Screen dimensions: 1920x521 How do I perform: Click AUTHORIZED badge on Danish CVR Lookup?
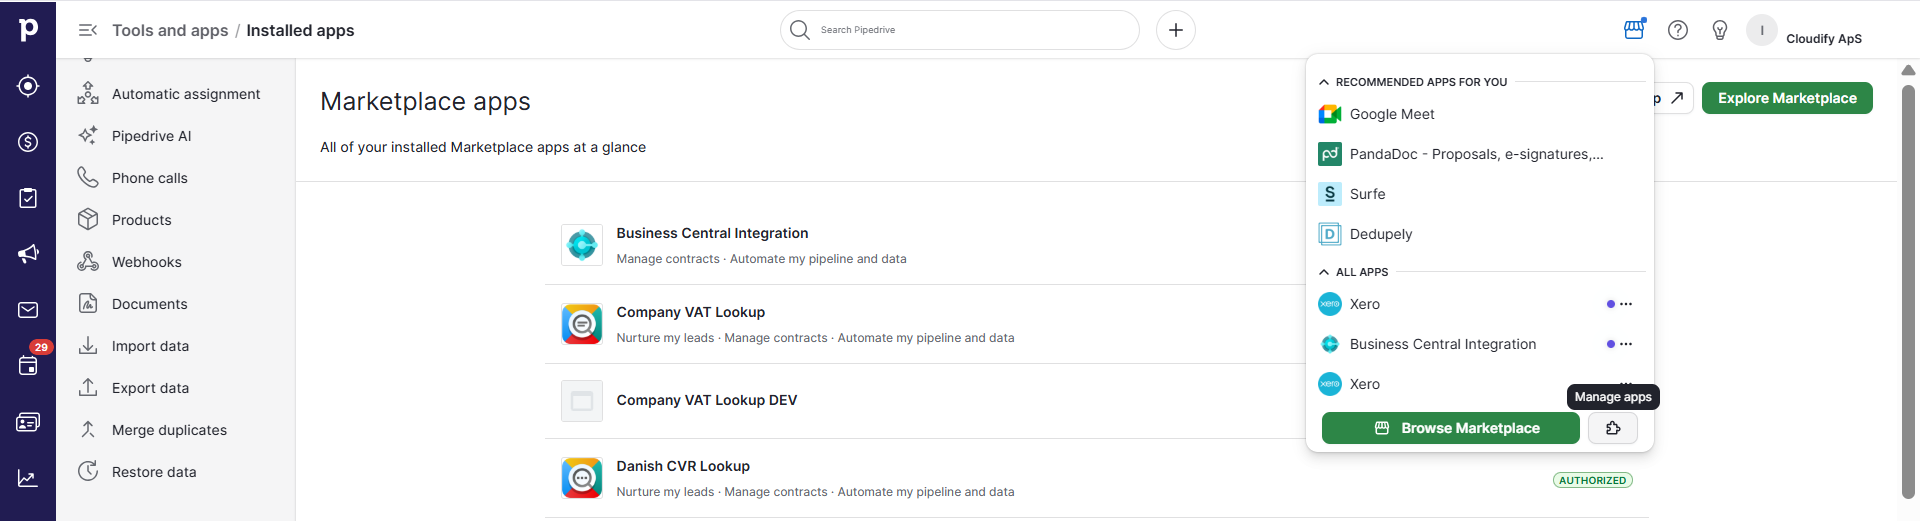click(x=1593, y=480)
